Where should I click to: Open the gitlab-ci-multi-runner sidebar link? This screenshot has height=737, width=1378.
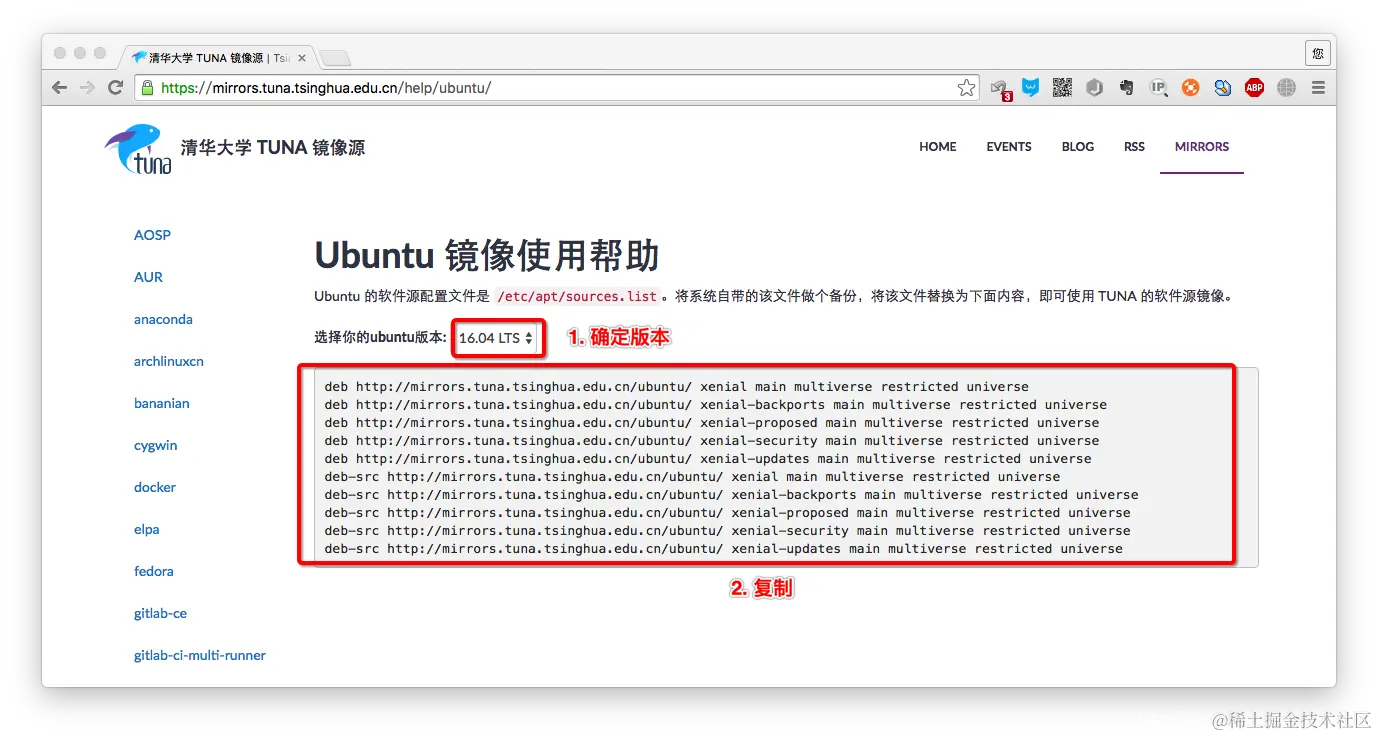(x=200, y=655)
